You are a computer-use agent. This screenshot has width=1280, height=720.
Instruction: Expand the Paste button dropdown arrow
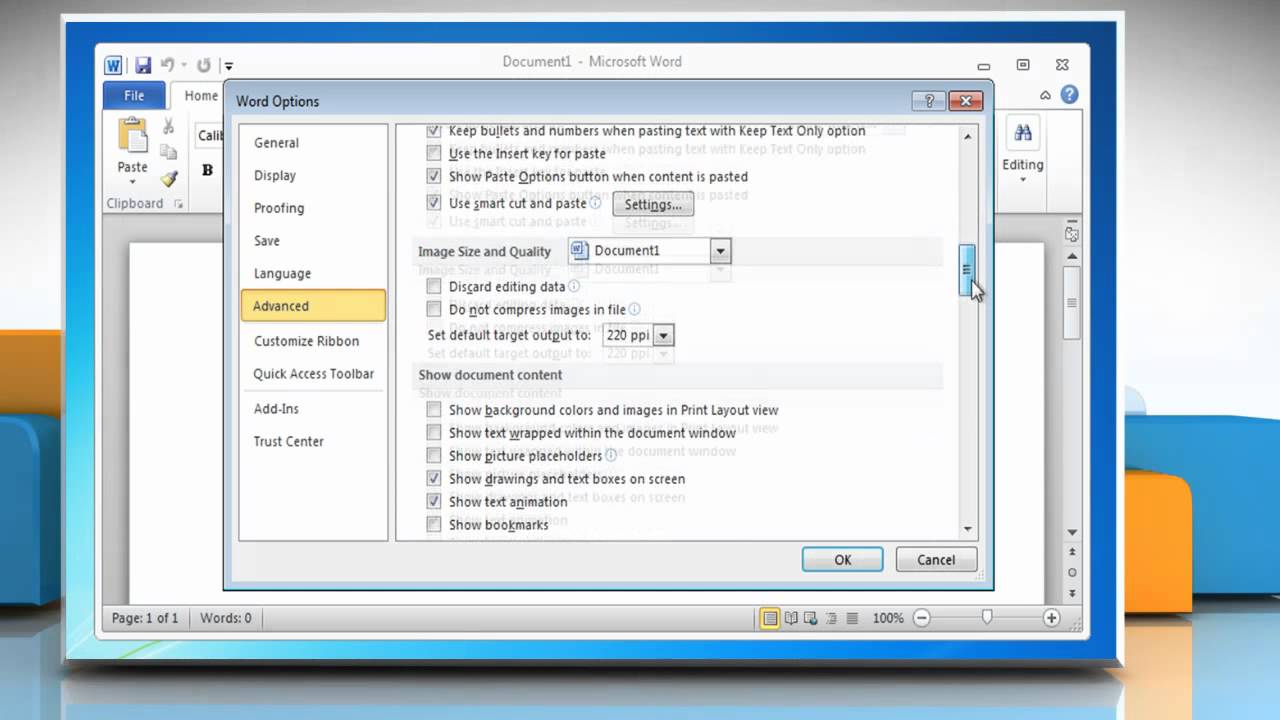(132, 184)
